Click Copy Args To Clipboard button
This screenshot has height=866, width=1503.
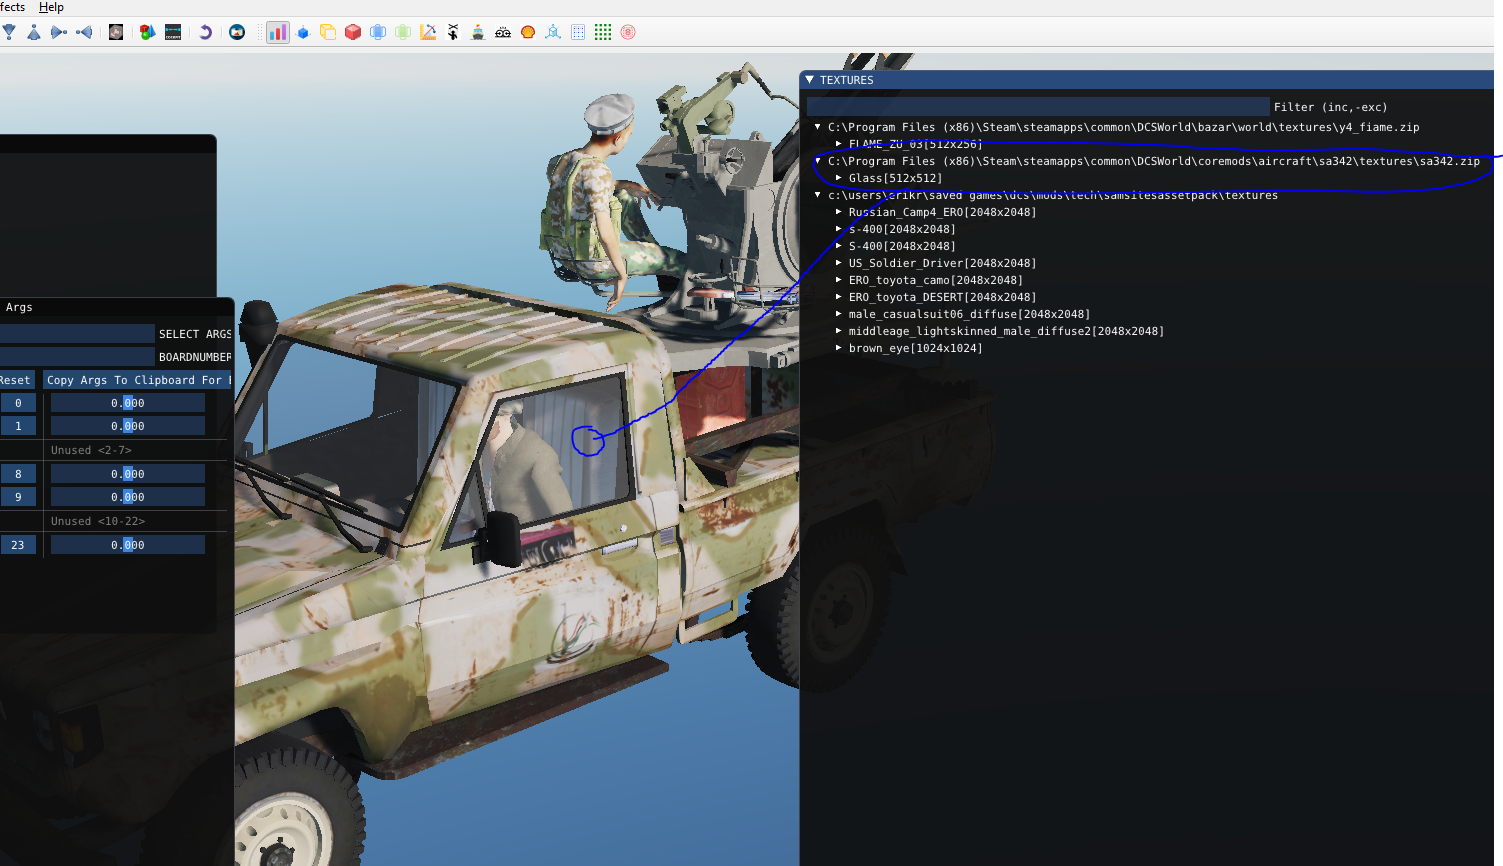138,380
